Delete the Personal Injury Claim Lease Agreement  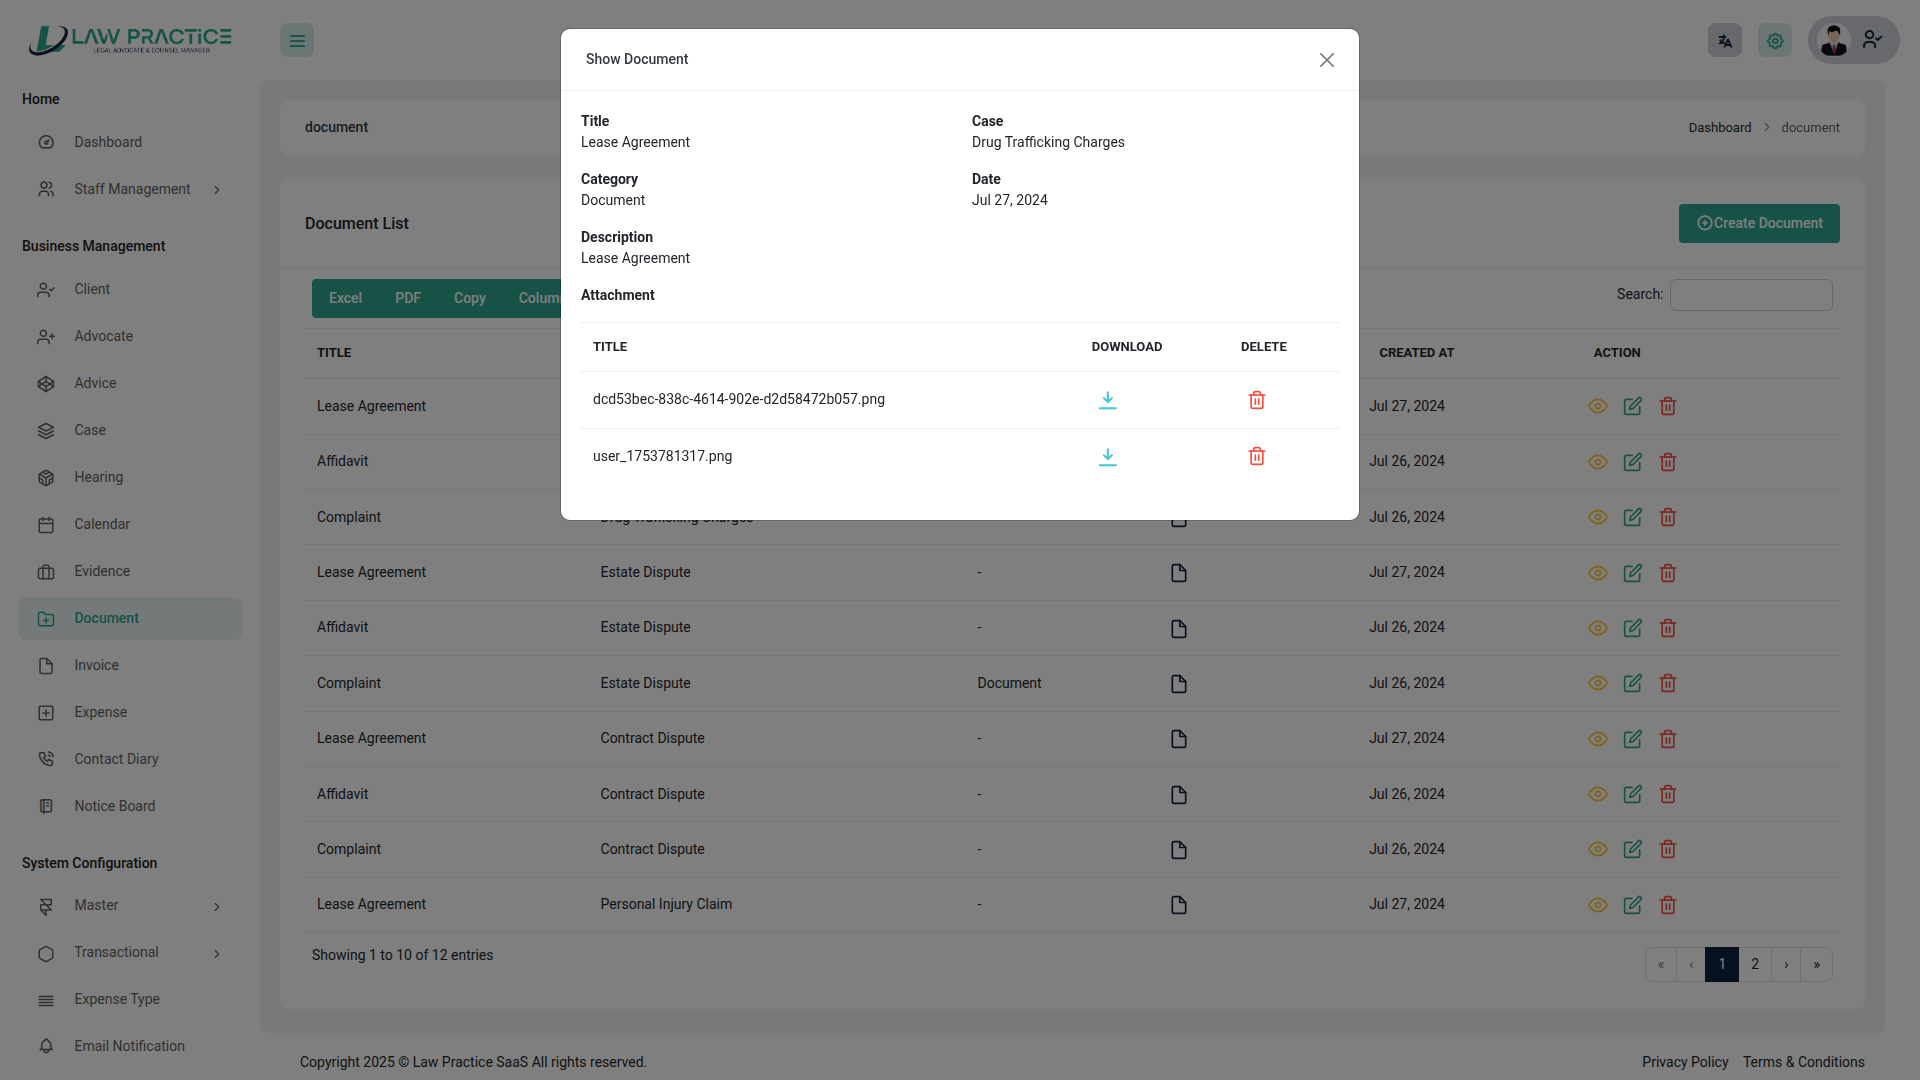(x=1667, y=905)
